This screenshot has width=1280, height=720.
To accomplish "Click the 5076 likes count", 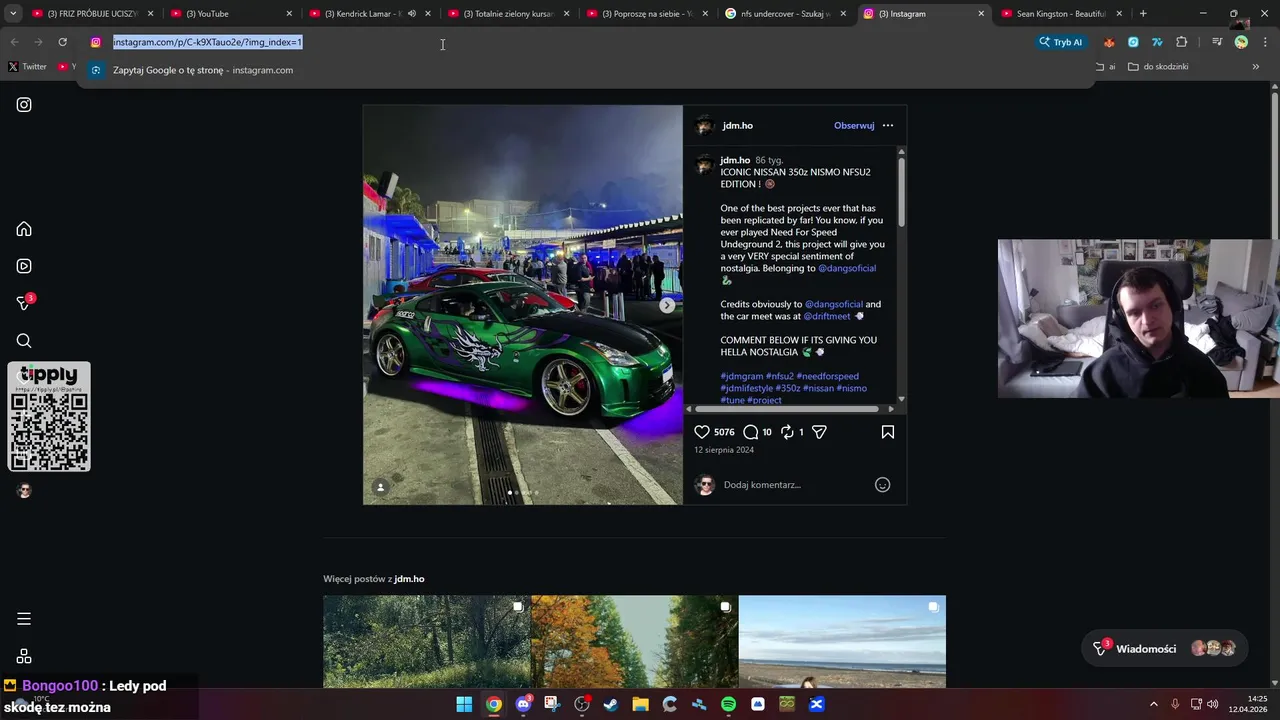I will [x=724, y=432].
